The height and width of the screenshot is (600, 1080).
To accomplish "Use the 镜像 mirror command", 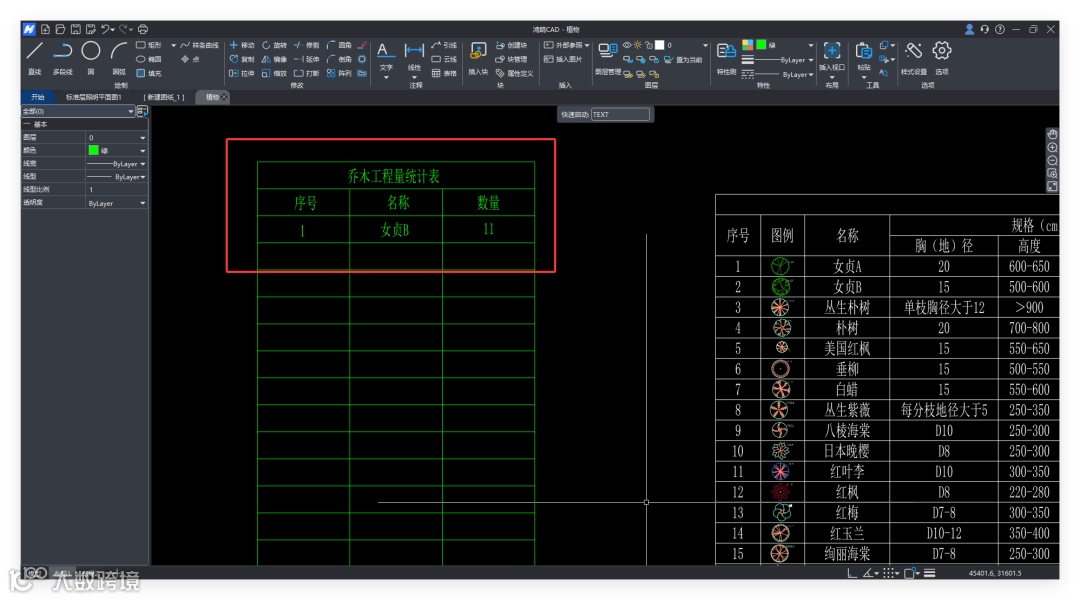I will click(274, 59).
